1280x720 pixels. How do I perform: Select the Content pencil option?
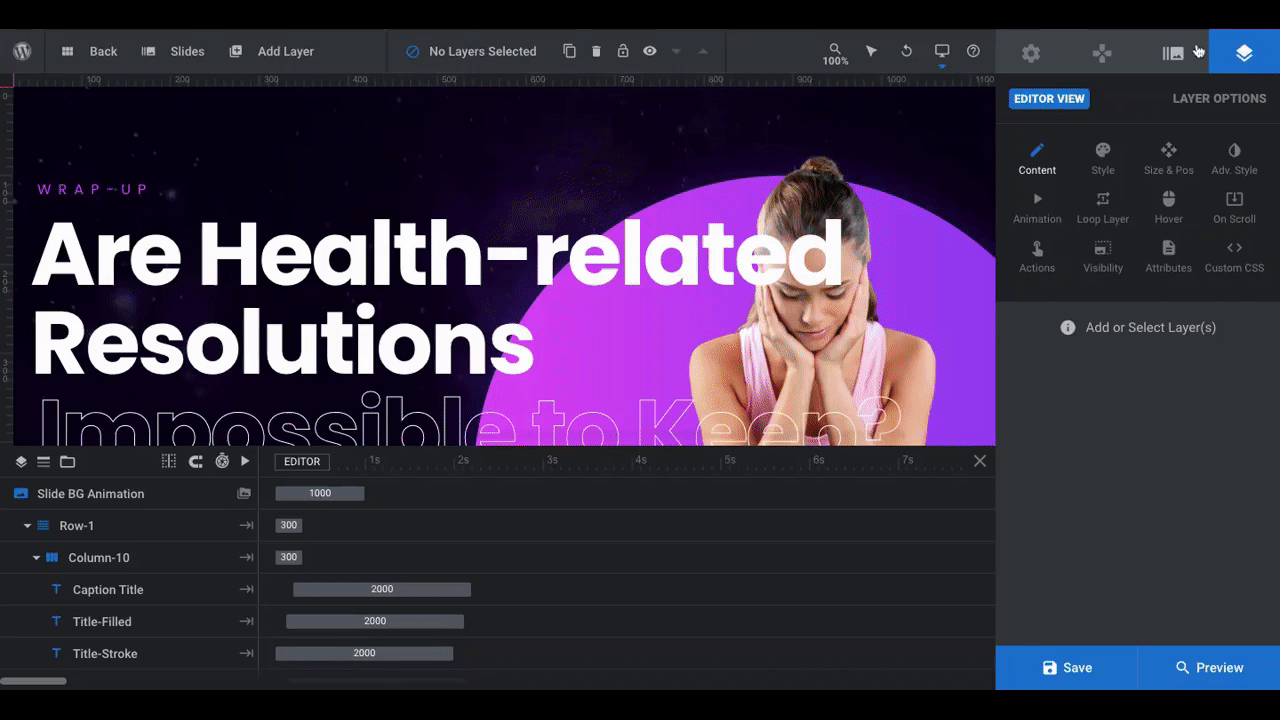point(1037,159)
